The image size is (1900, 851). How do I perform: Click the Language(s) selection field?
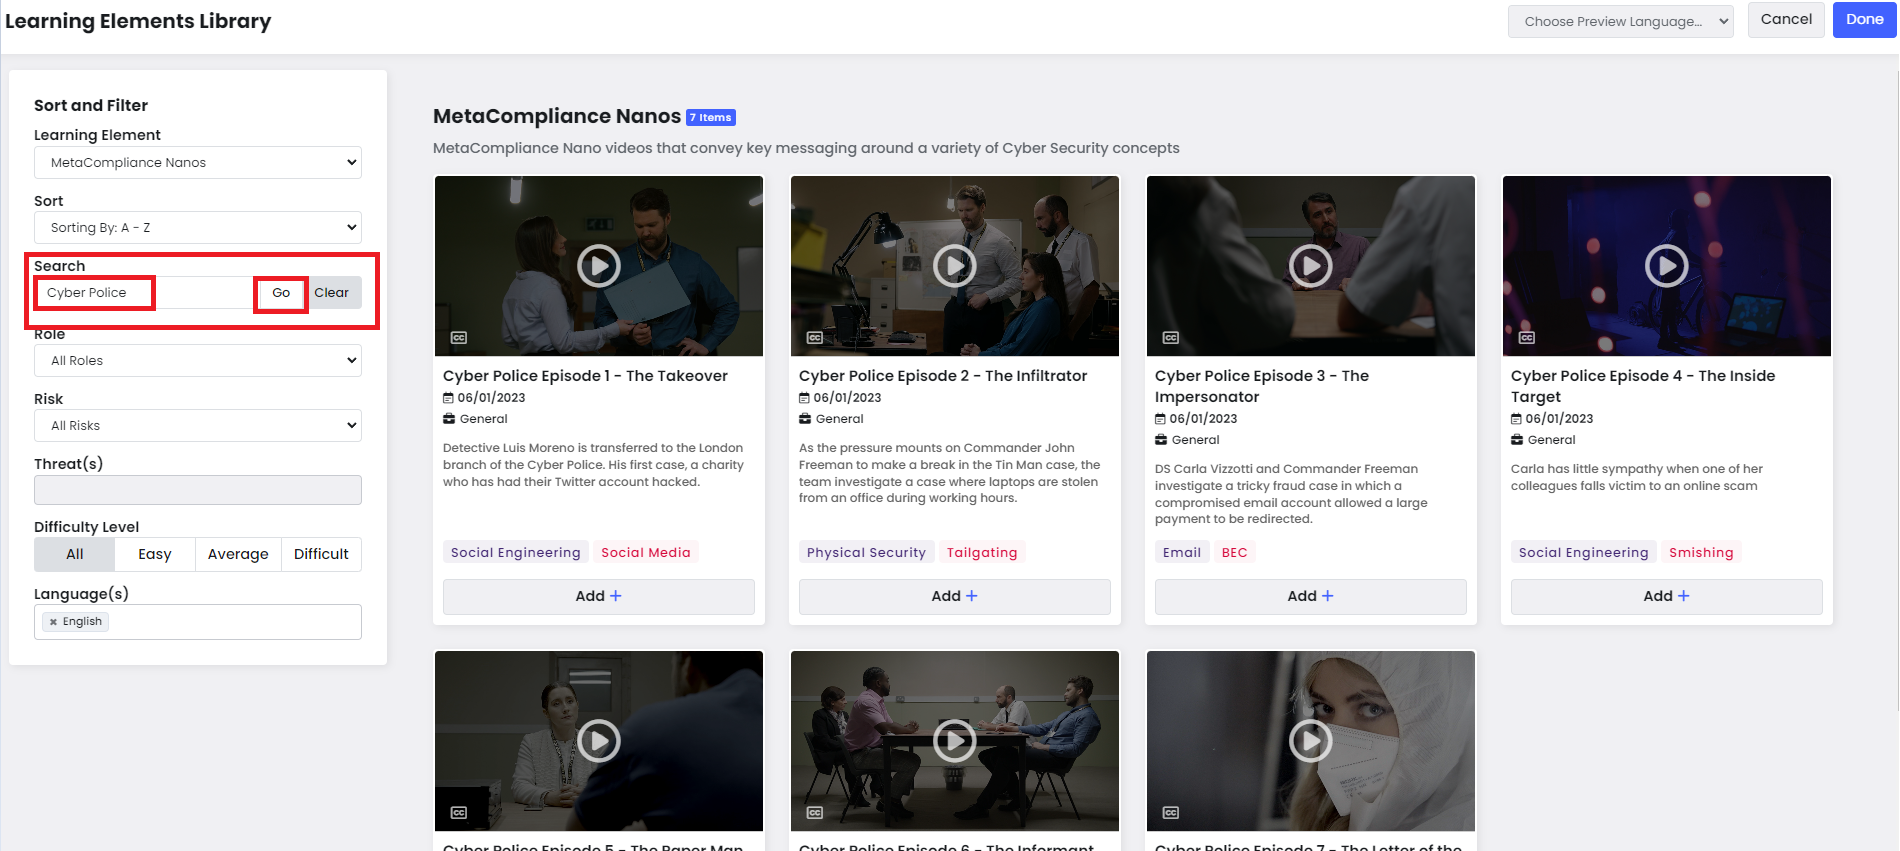[198, 622]
